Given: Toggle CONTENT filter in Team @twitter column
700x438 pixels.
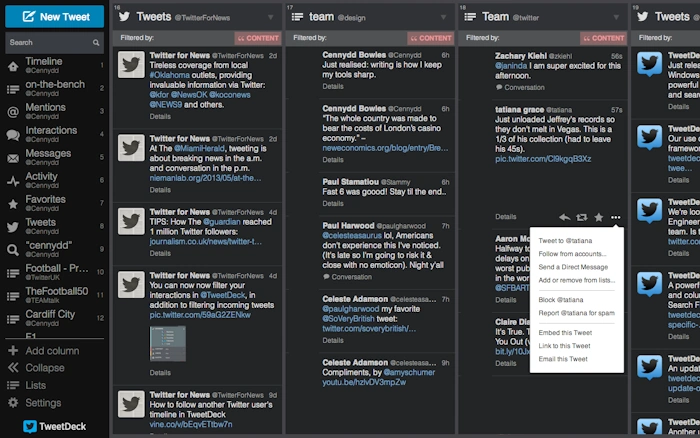Looking at the screenshot, I should tap(603, 38).
